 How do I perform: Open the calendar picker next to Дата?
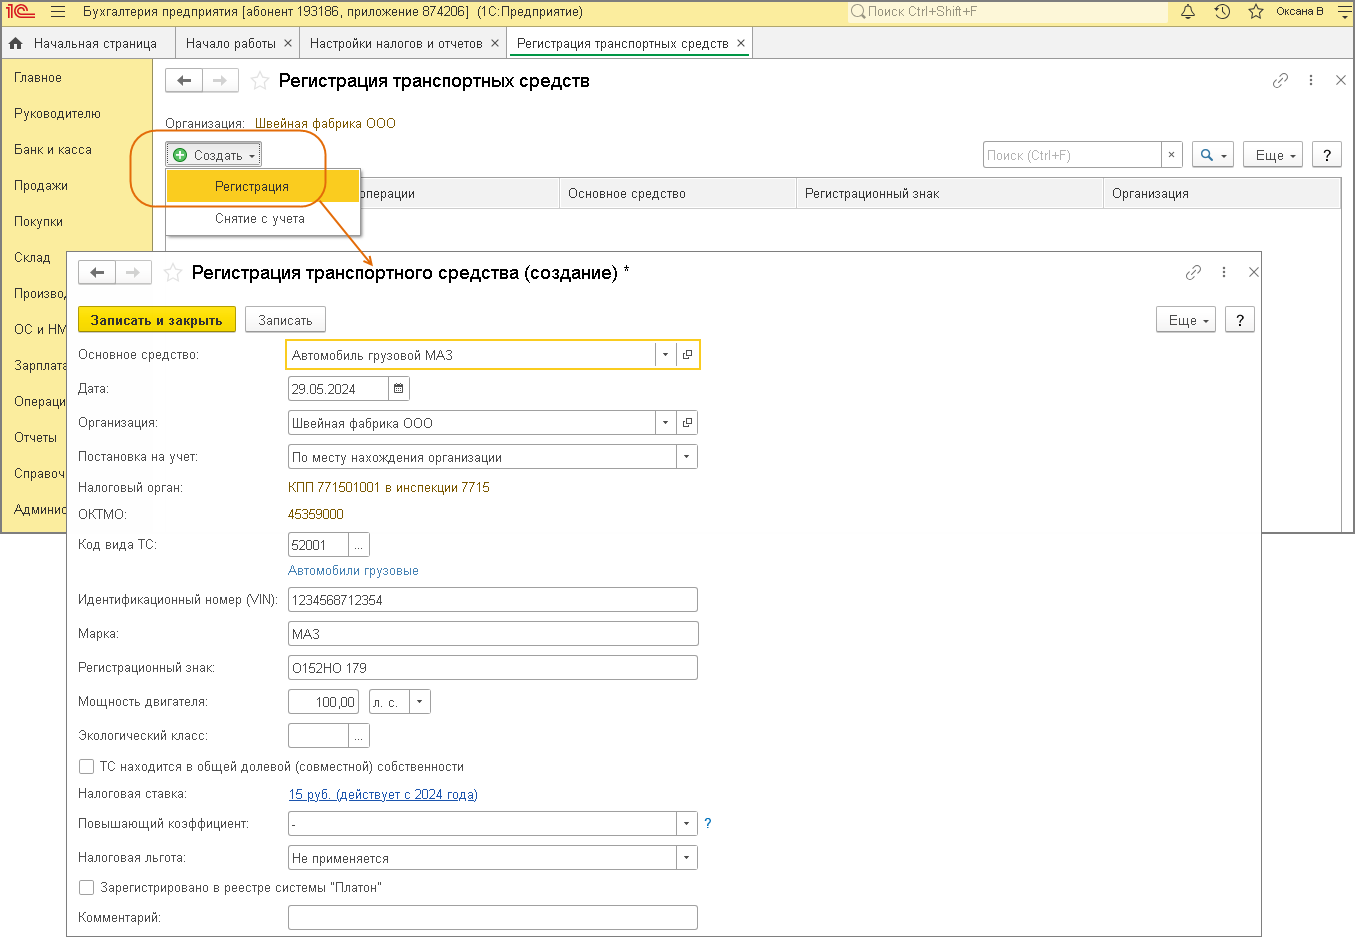click(x=398, y=389)
